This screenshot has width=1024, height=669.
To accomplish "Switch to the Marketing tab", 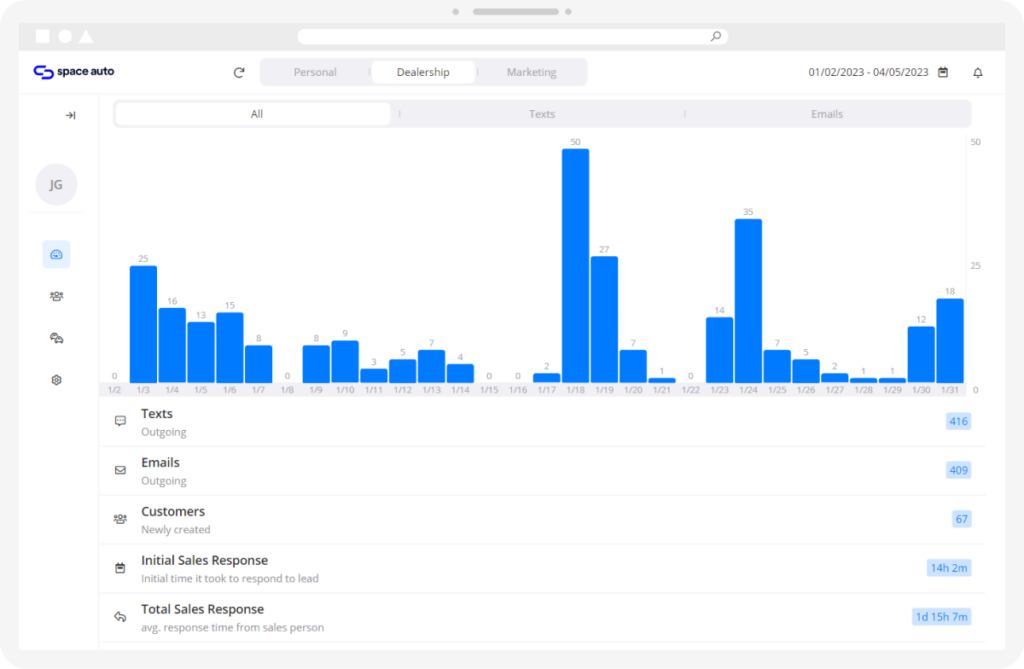I will point(532,73).
